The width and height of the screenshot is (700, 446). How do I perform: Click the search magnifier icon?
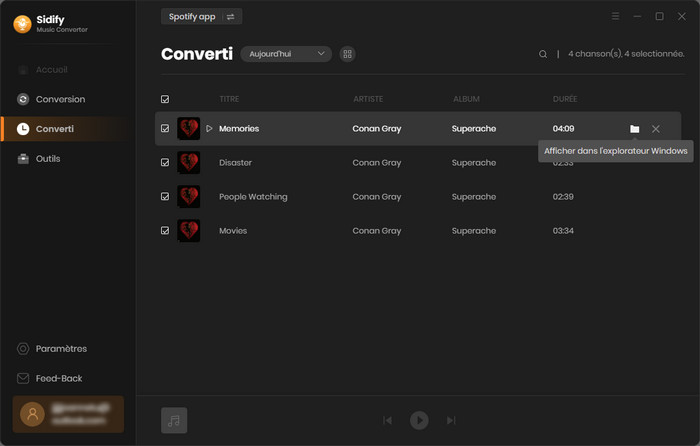543,54
